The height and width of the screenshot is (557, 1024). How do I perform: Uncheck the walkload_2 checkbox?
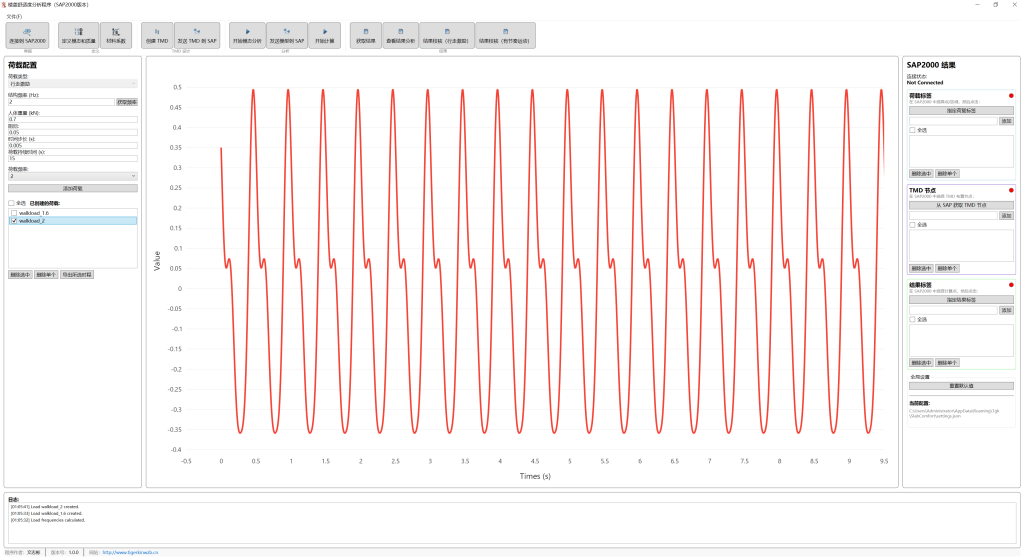click(13, 221)
